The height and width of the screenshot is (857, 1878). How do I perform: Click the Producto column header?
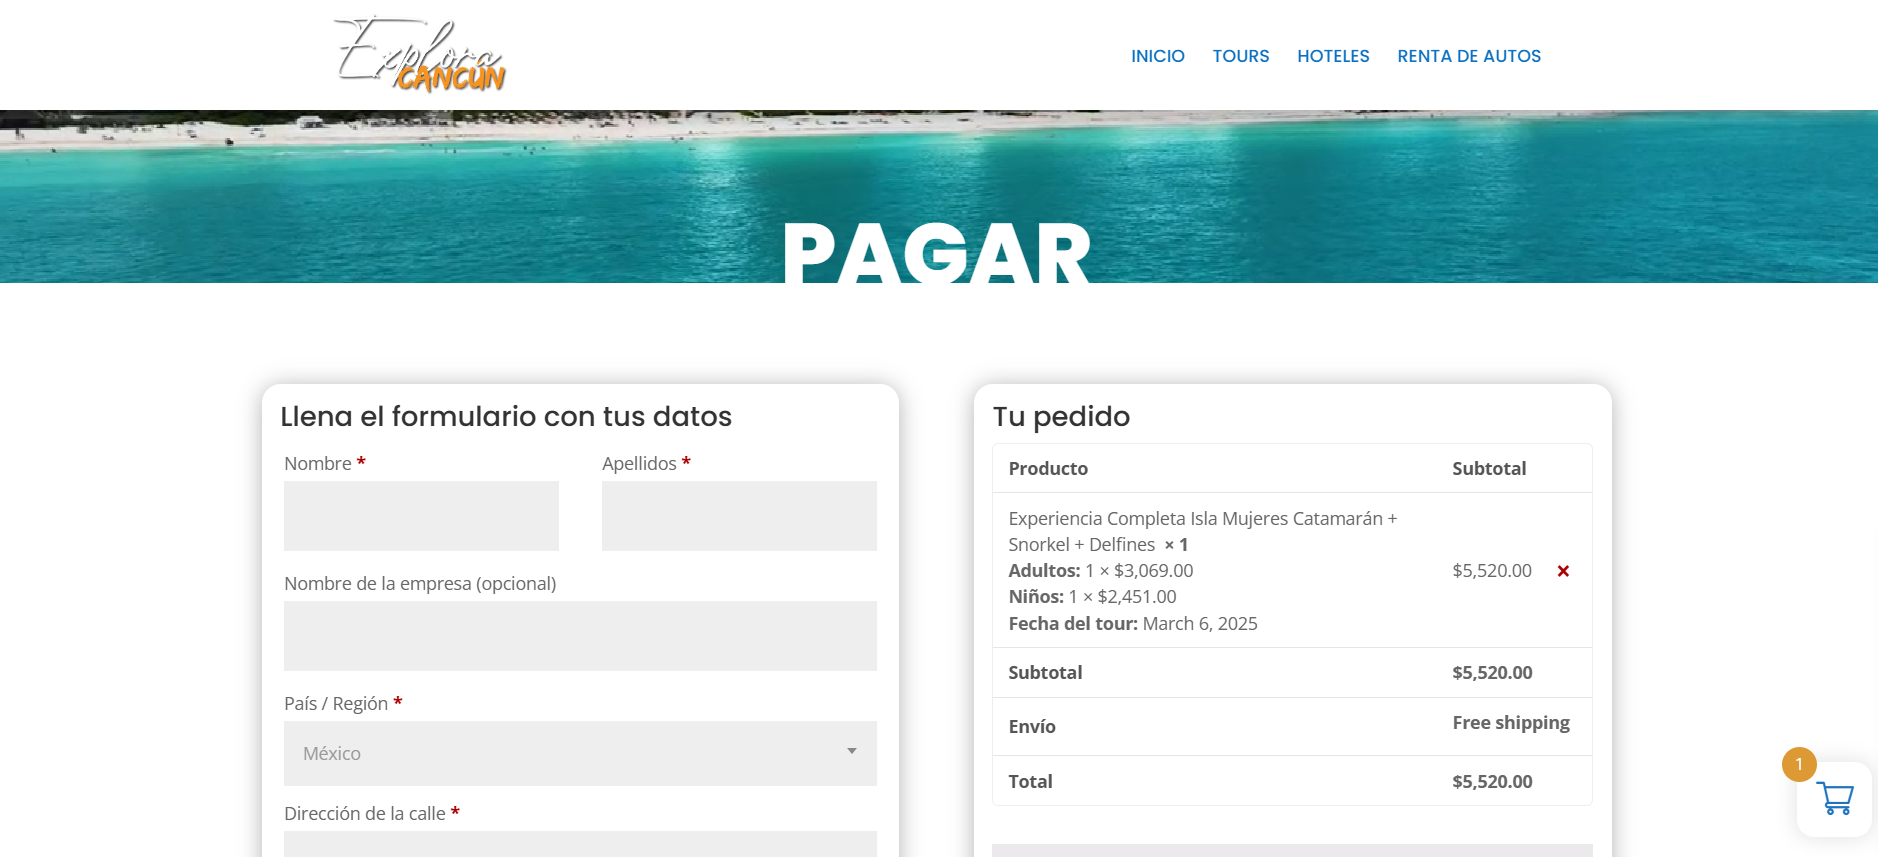tap(1048, 468)
